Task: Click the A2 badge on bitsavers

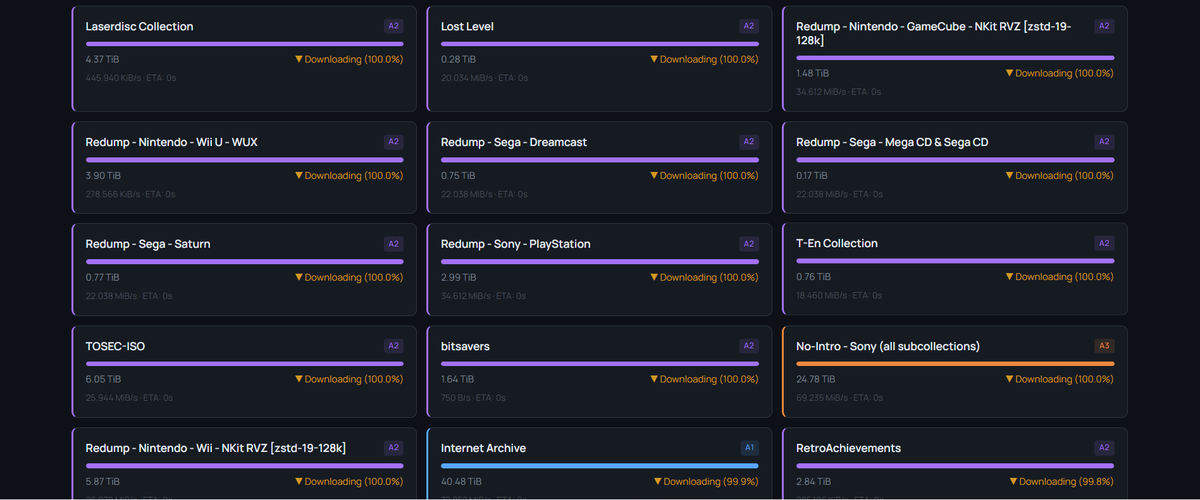Action: 749,346
